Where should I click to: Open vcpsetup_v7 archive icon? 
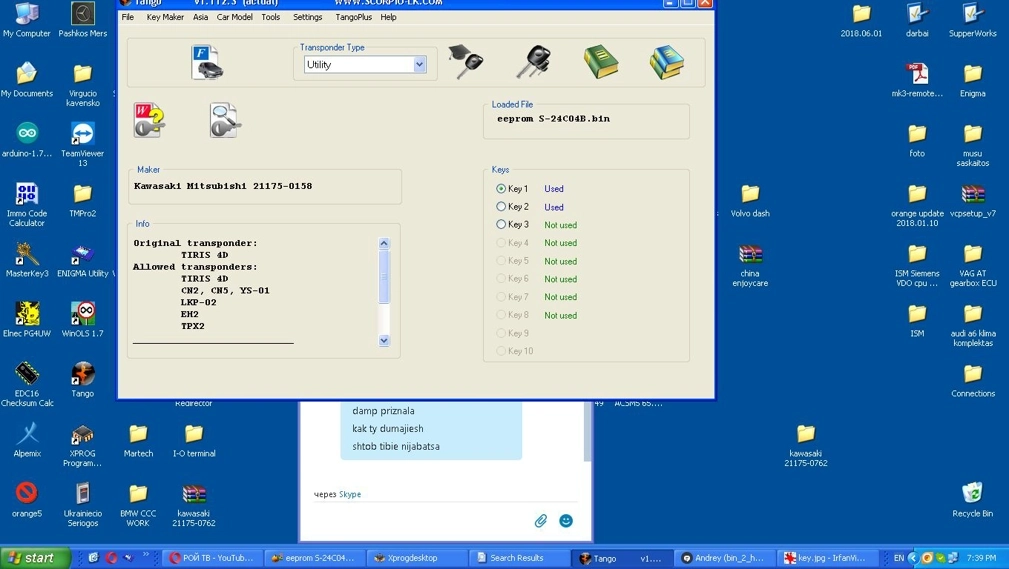click(972, 200)
